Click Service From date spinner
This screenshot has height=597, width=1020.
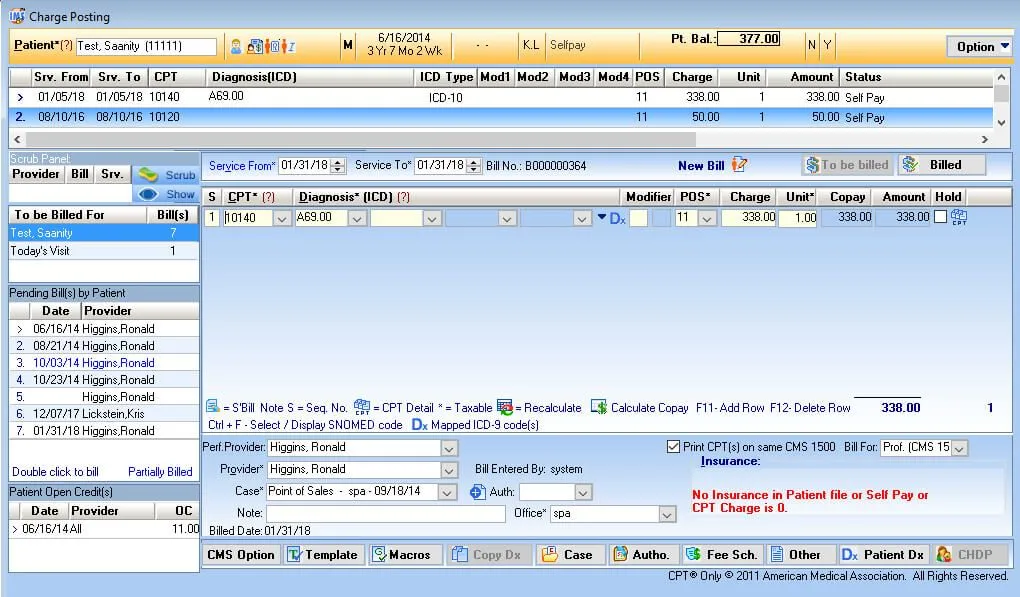coord(338,166)
